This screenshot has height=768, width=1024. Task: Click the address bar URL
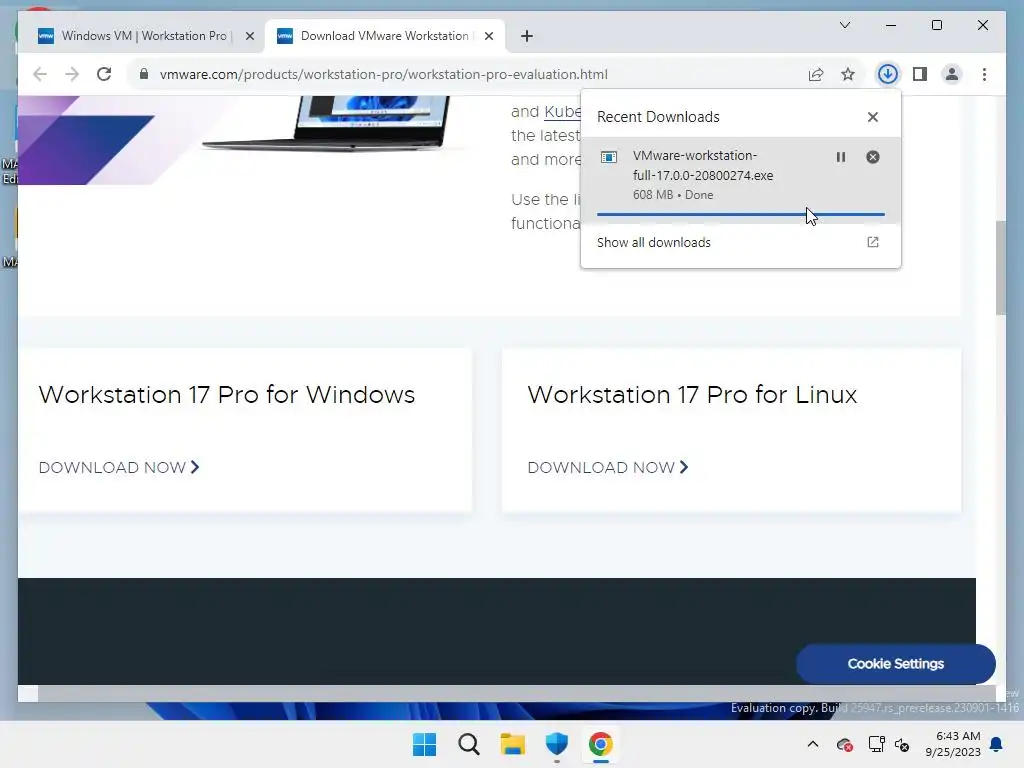coord(383,74)
